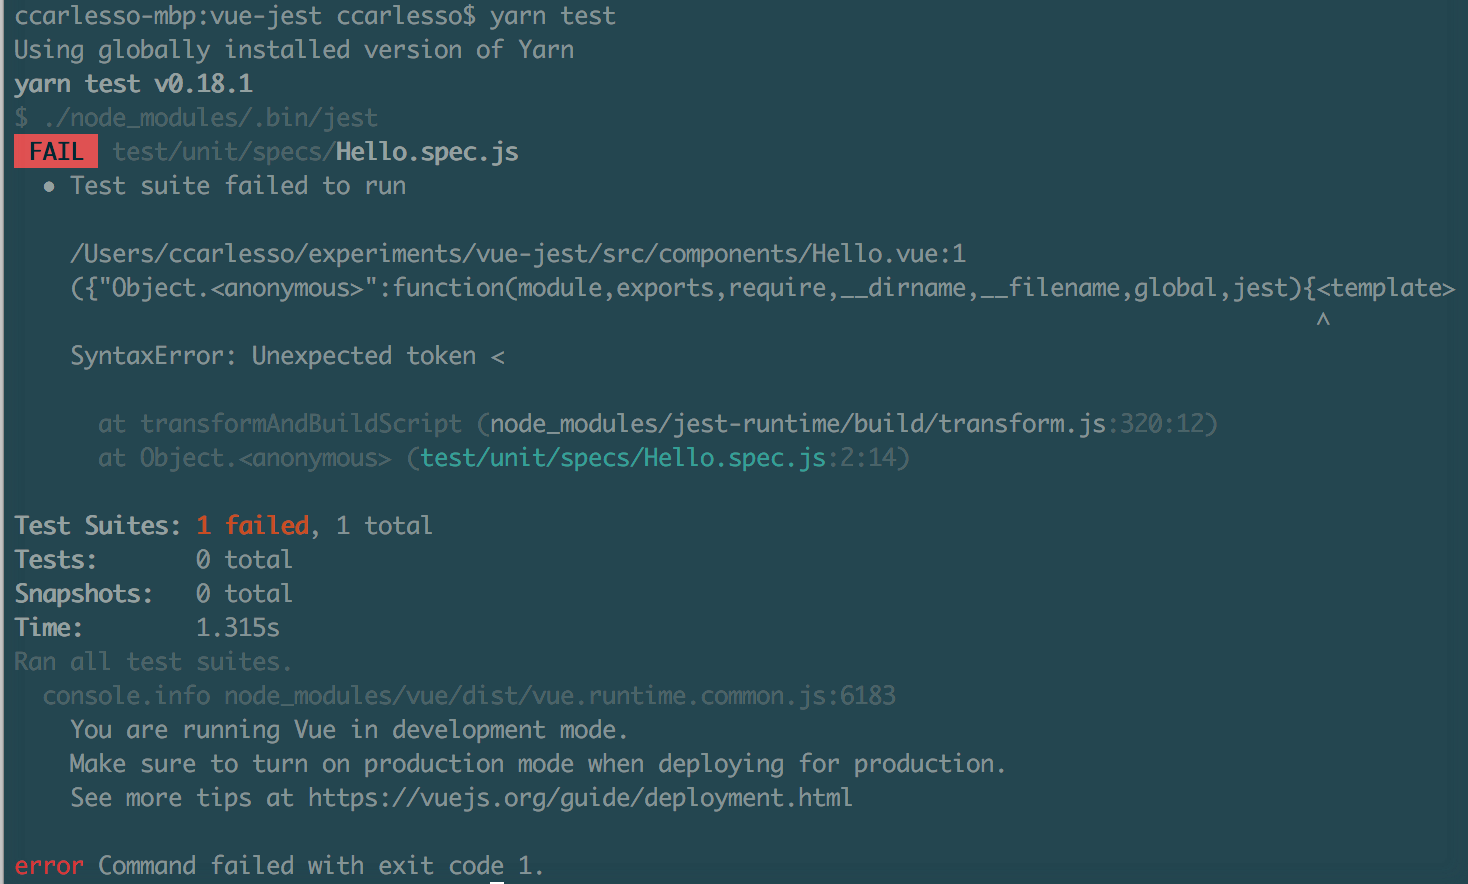1468x884 pixels.
Task: Click the <template> token in the error line
Action: (1386, 288)
